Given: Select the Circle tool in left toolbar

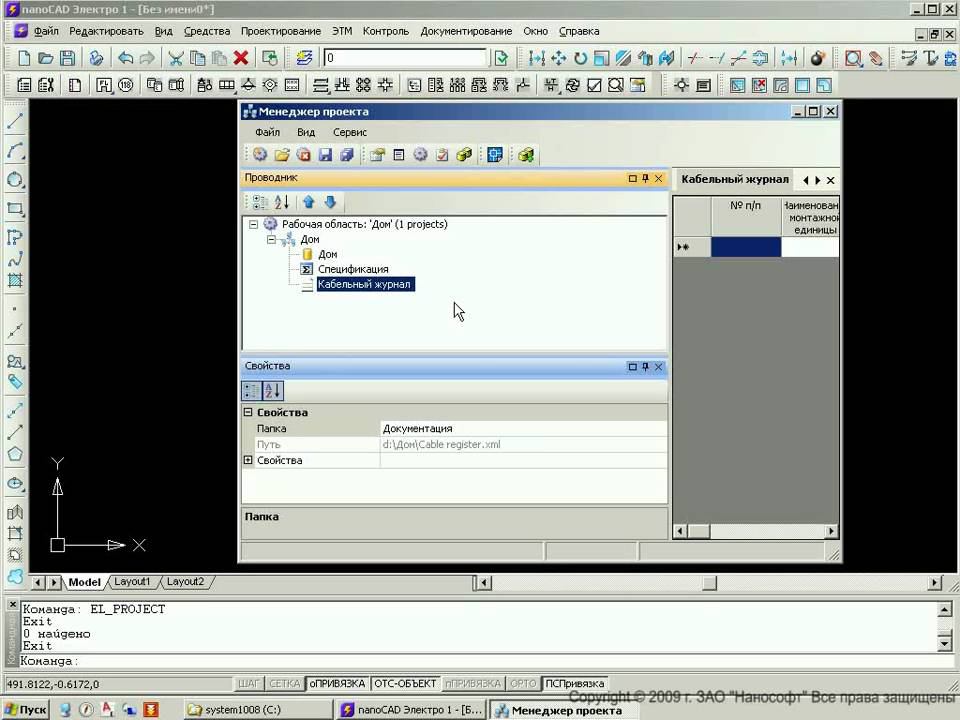Looking at the screenshot, I should tap(15, 180).
